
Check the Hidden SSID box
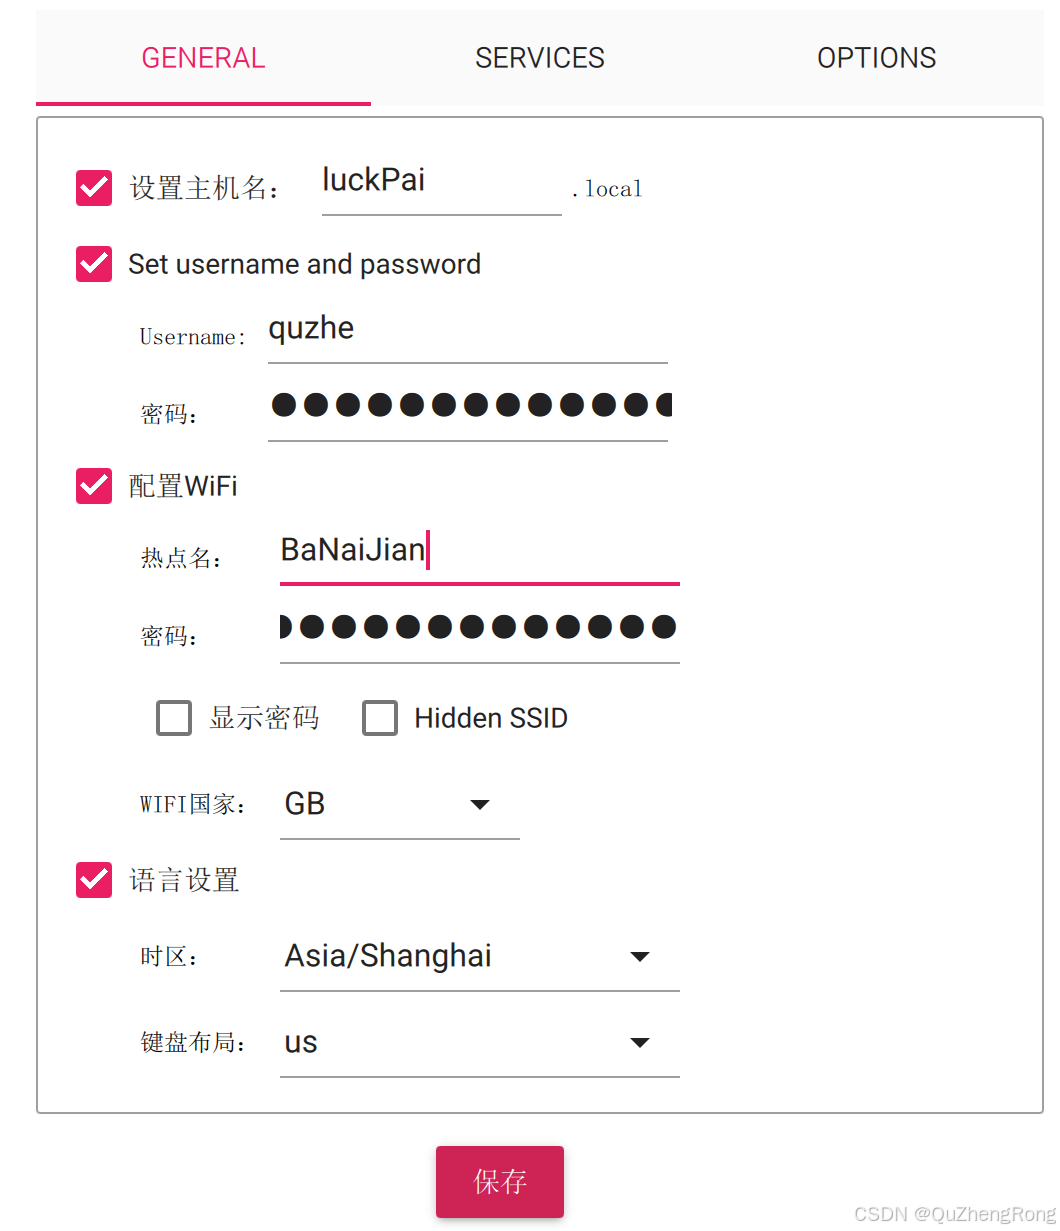coord(380,718)
